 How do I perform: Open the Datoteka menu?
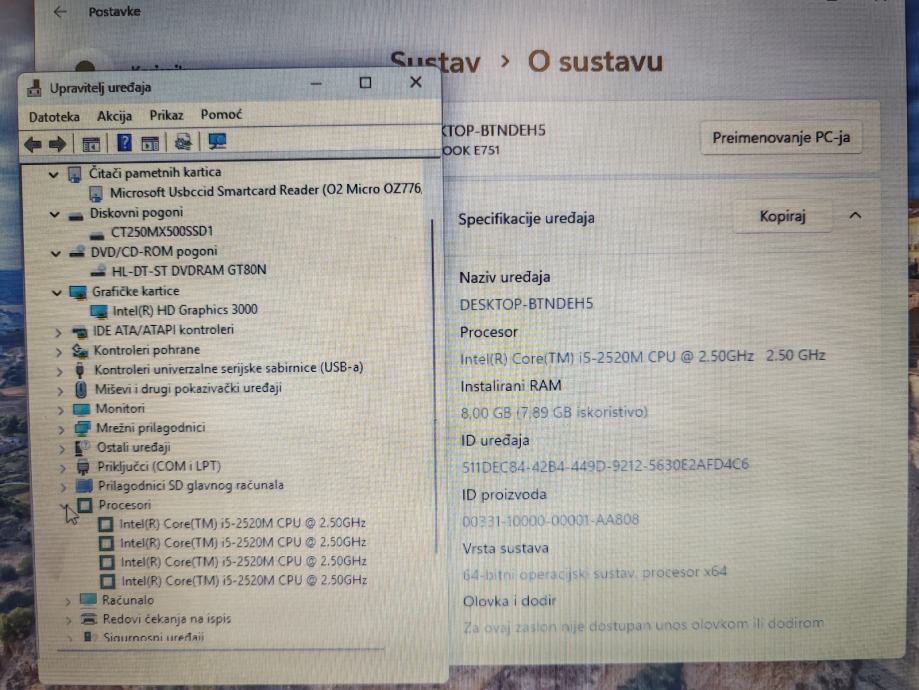tap(54, 117)
